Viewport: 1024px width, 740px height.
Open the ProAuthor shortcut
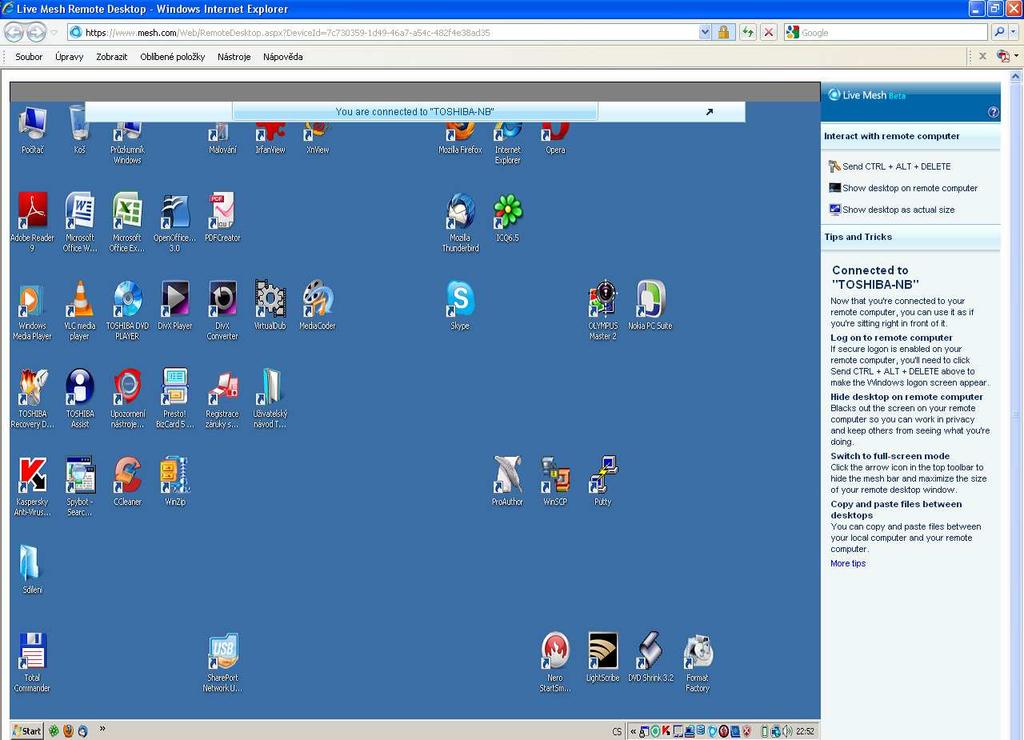point(507,482)
